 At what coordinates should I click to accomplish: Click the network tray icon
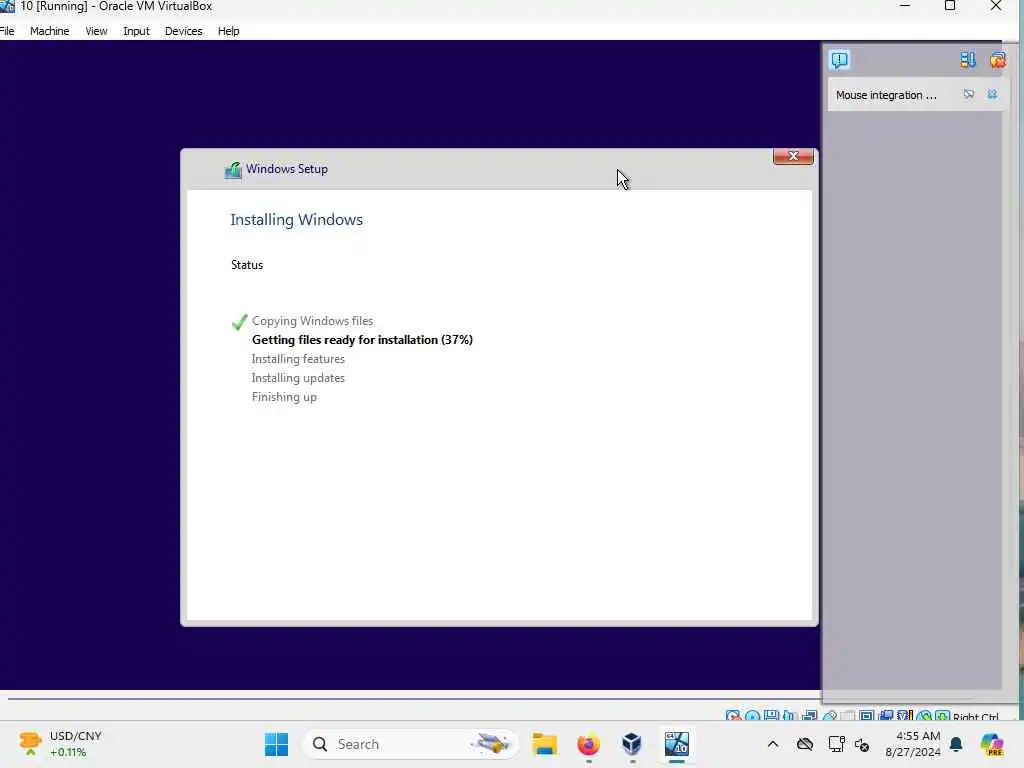(x=836, y=744)
